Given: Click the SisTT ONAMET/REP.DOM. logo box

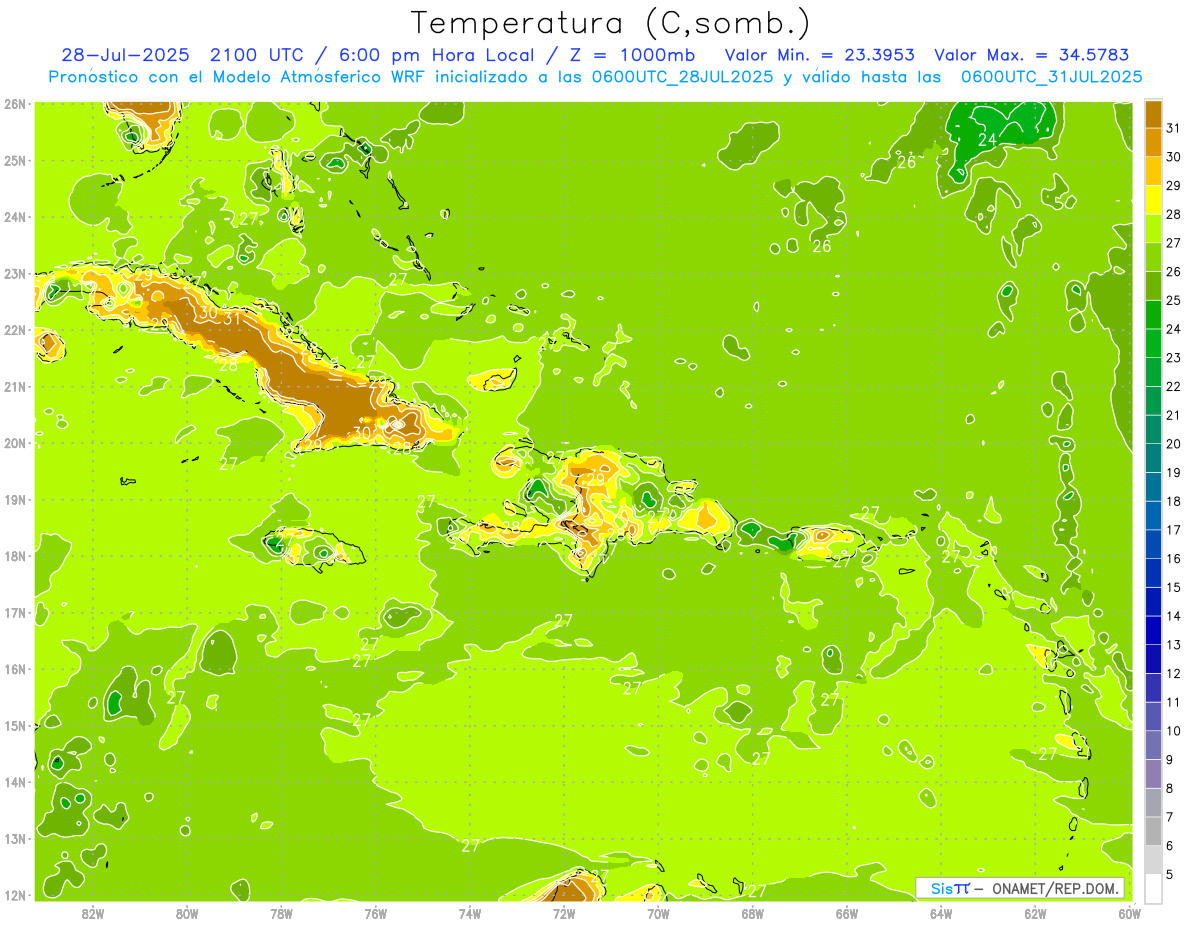Looking at the screenshot, I should point(1020,888).
